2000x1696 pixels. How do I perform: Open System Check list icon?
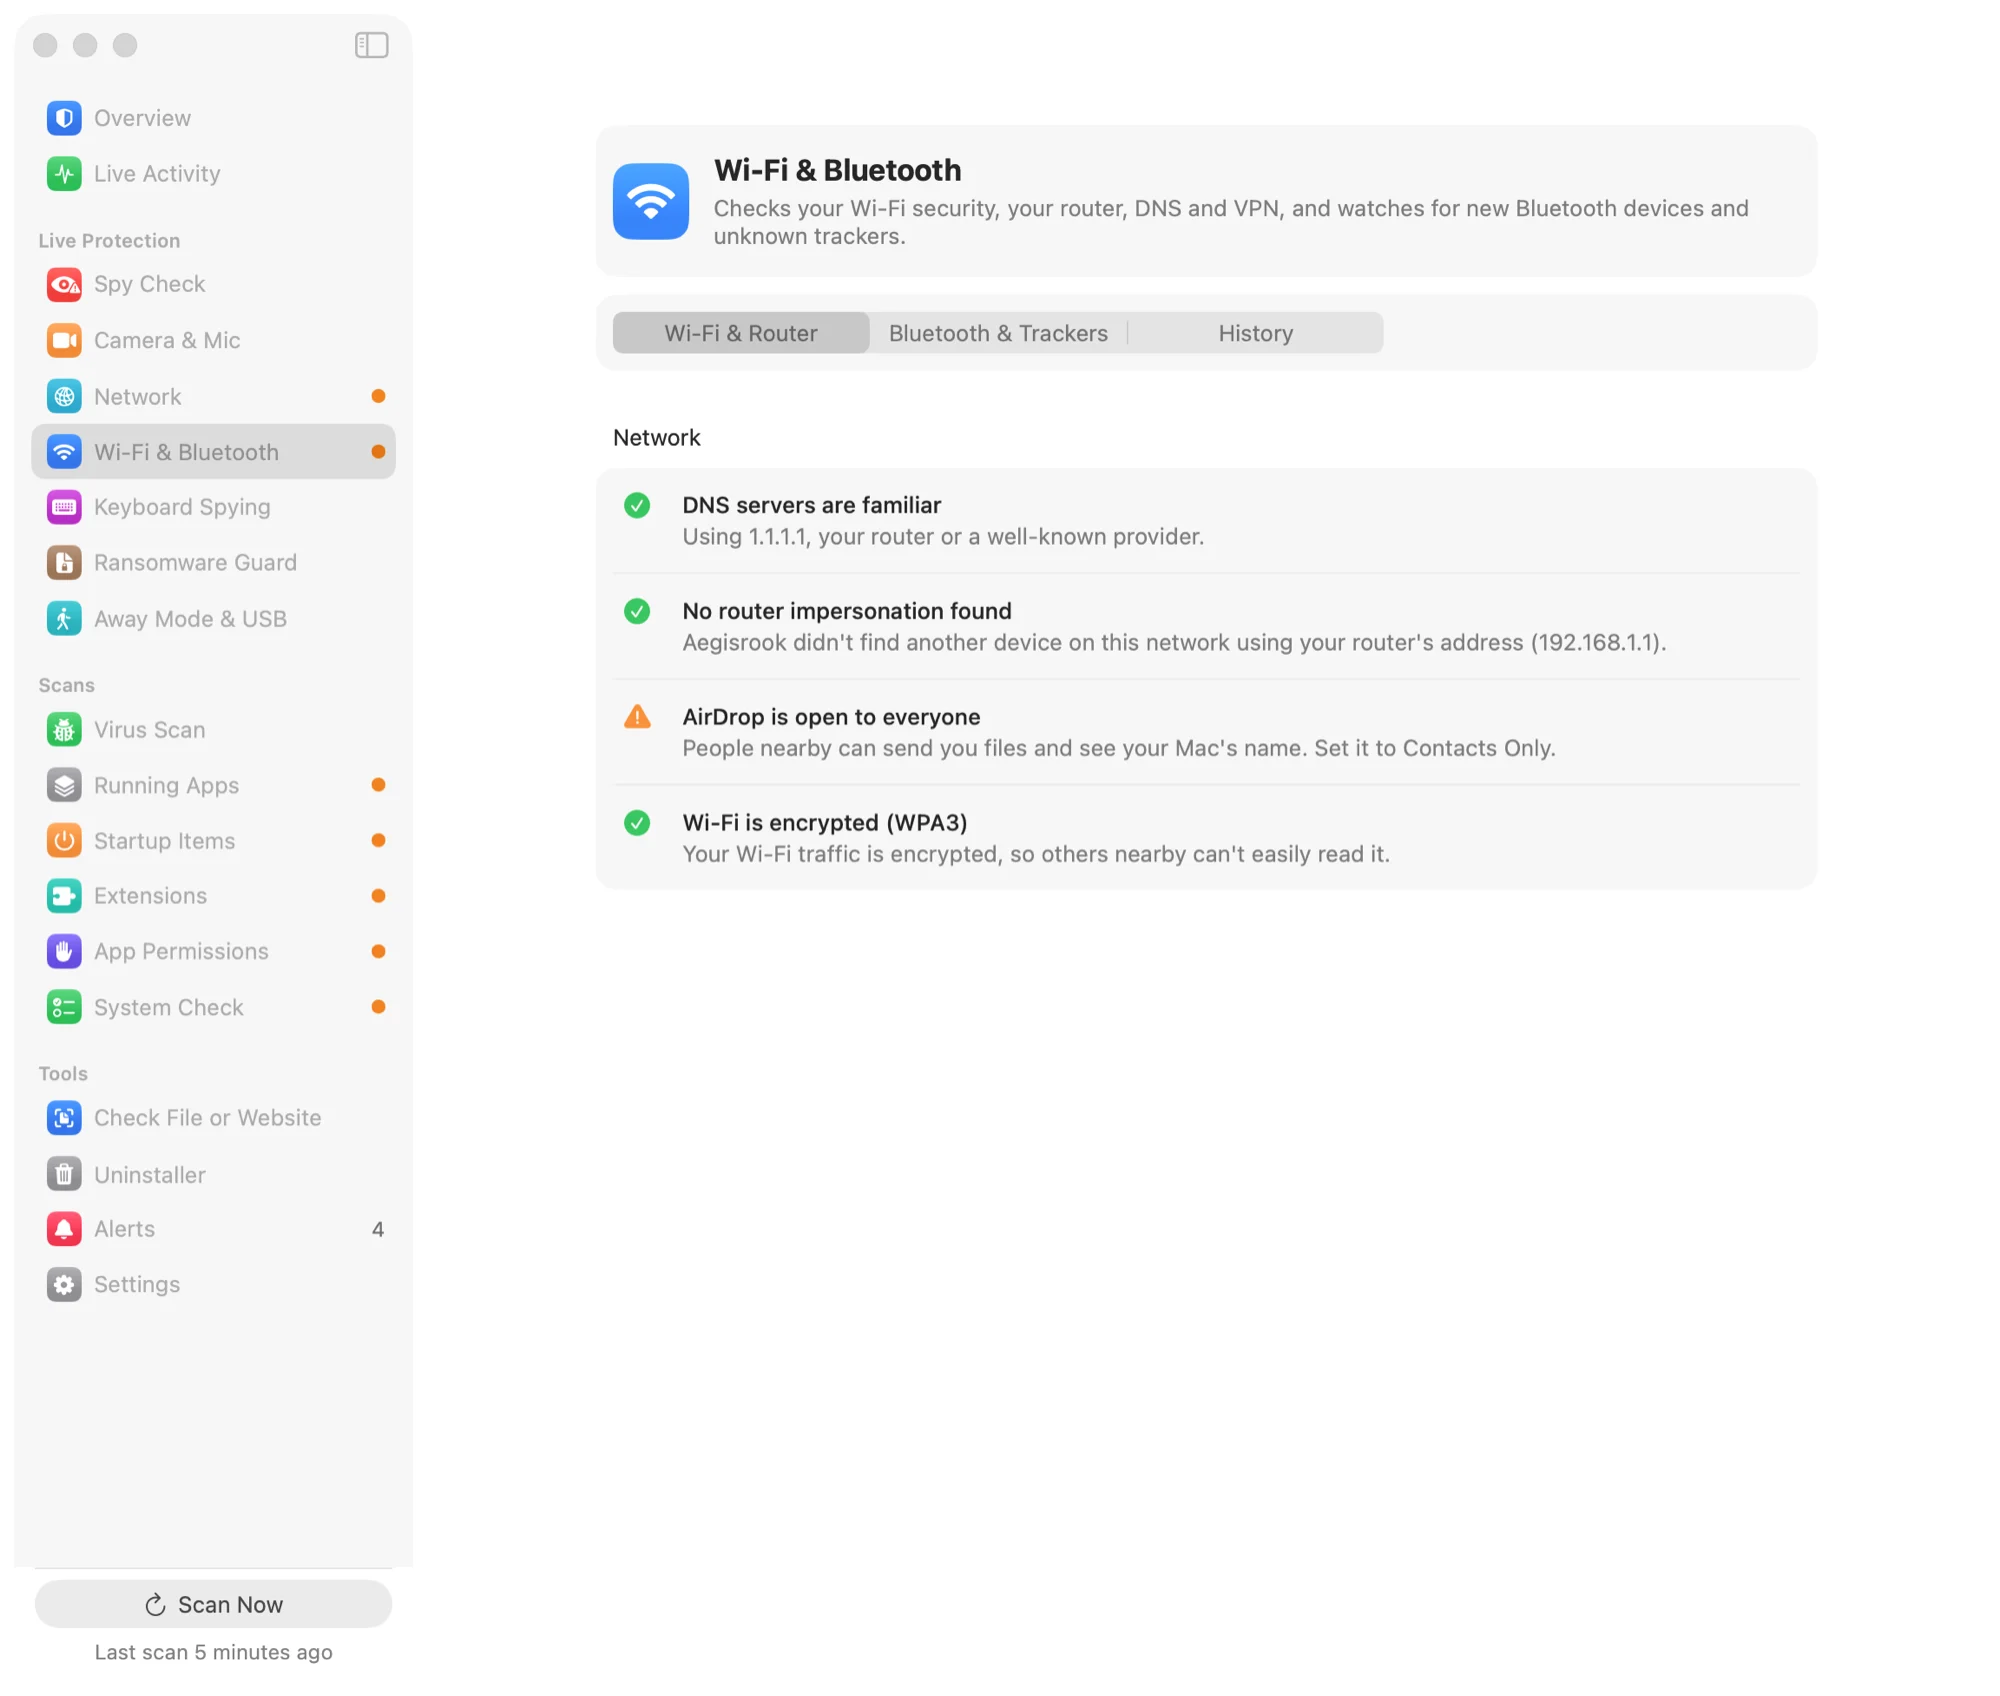click(x=64, y=1008)
